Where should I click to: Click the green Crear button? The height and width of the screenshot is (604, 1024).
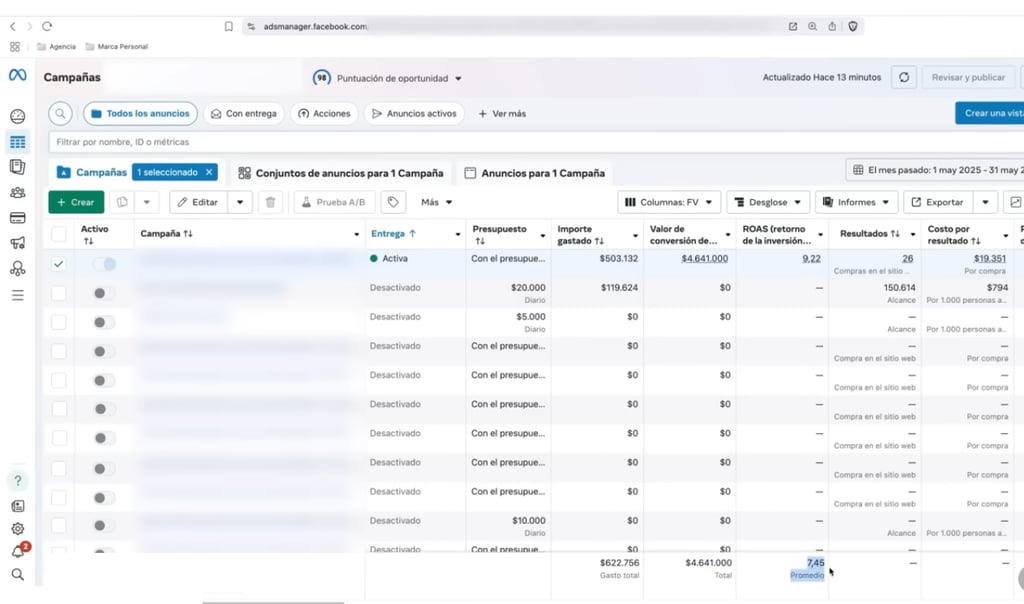point(76,202)
